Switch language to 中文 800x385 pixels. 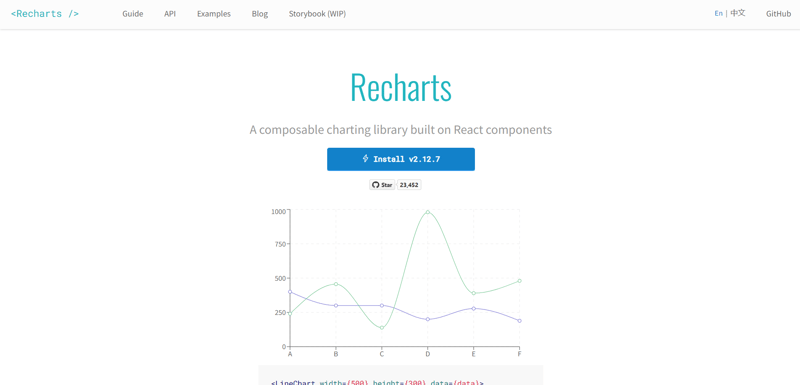point(738,13)
